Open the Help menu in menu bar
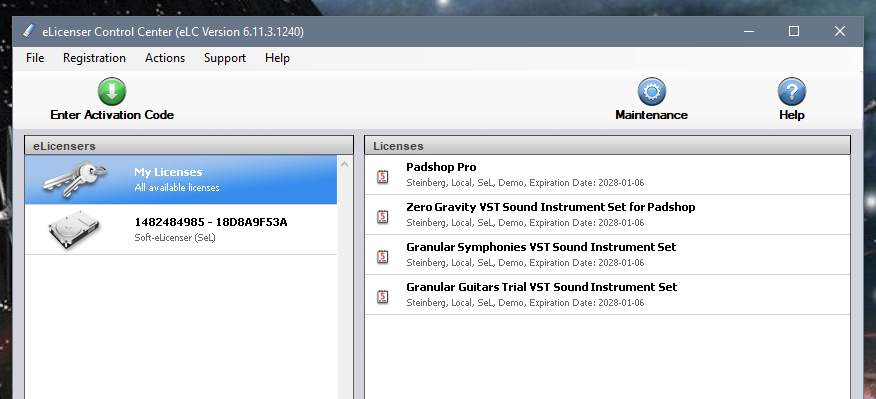 pos(277,58)
